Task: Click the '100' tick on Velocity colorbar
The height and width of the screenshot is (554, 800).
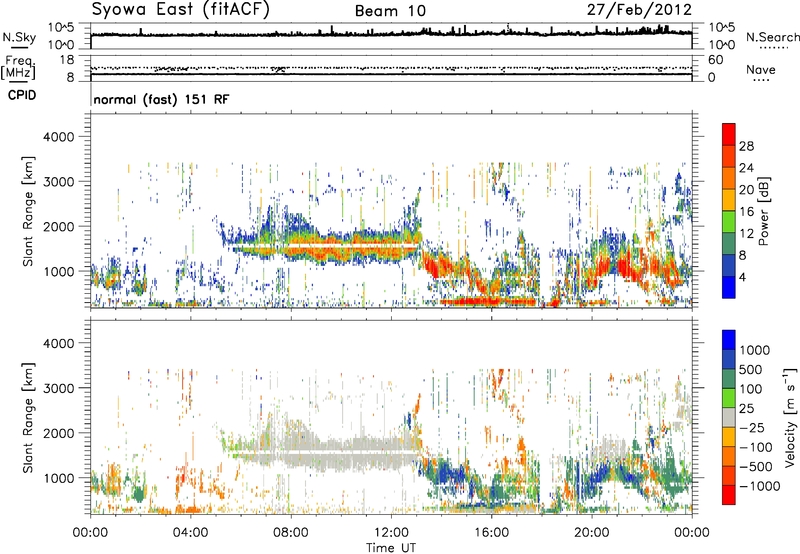Action: point(751,389)
